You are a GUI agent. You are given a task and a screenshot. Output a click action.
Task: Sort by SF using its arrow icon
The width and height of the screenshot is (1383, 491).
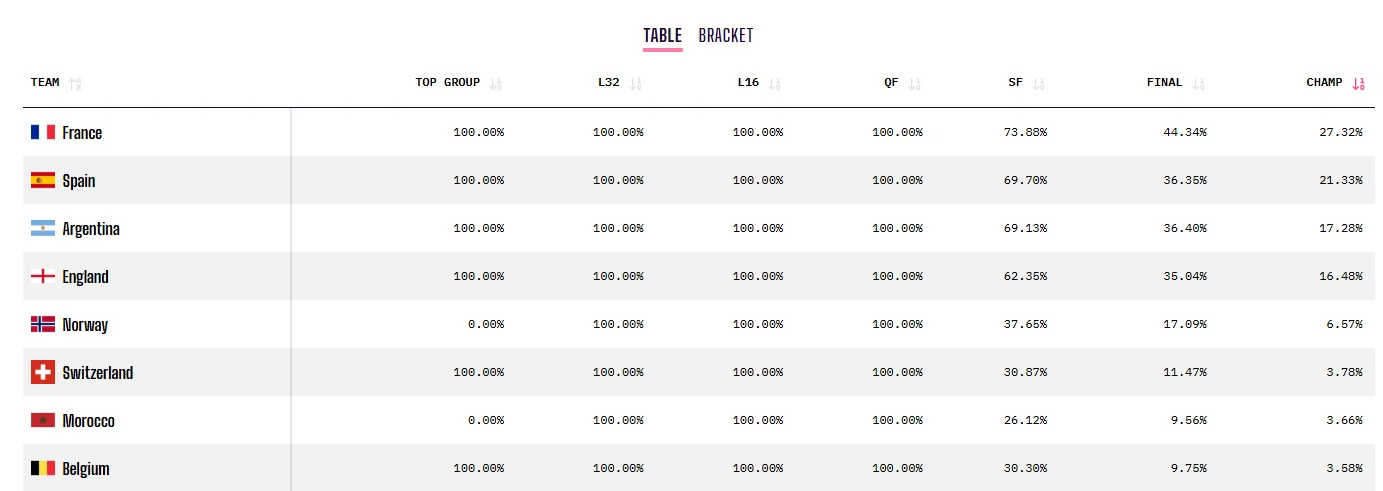point(1039,84)
